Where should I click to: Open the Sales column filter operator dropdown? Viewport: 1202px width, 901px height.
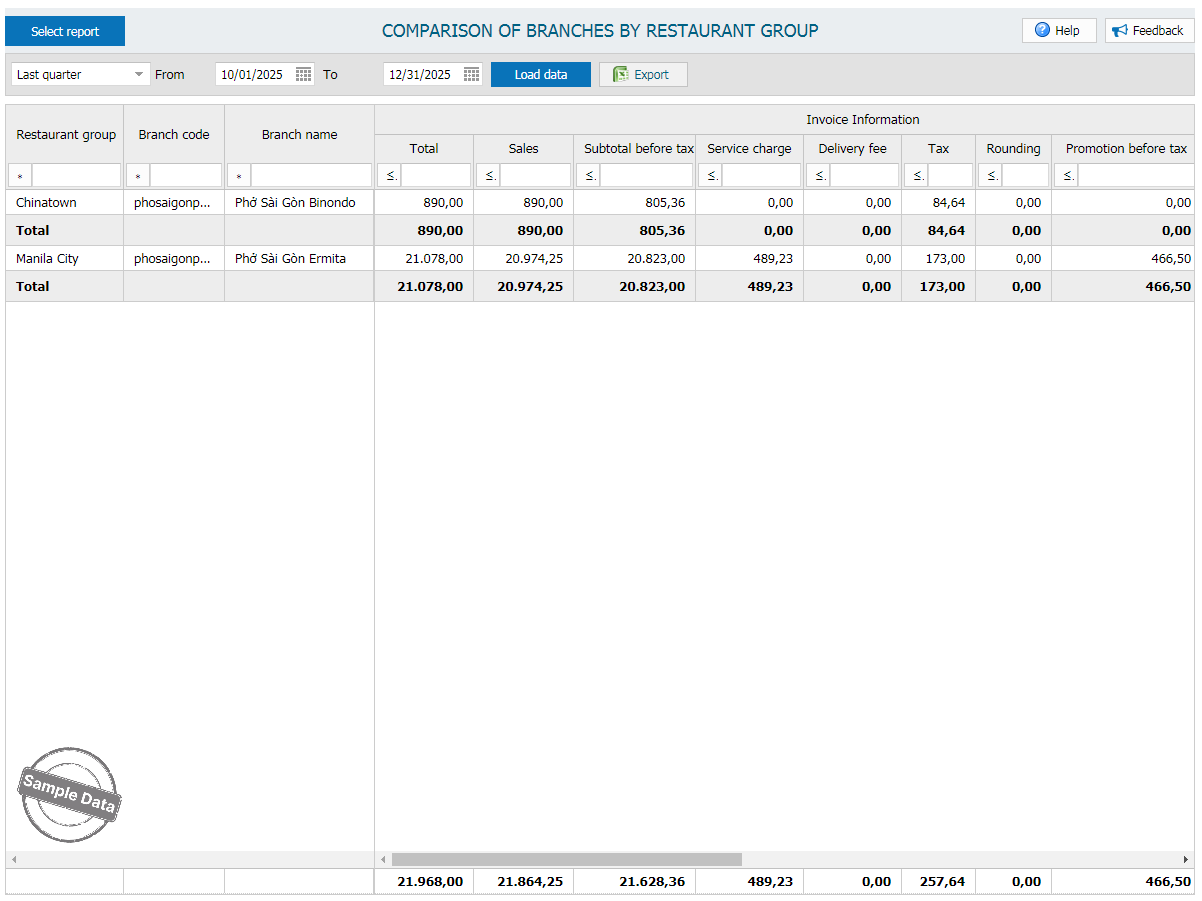tap(489, 176)
